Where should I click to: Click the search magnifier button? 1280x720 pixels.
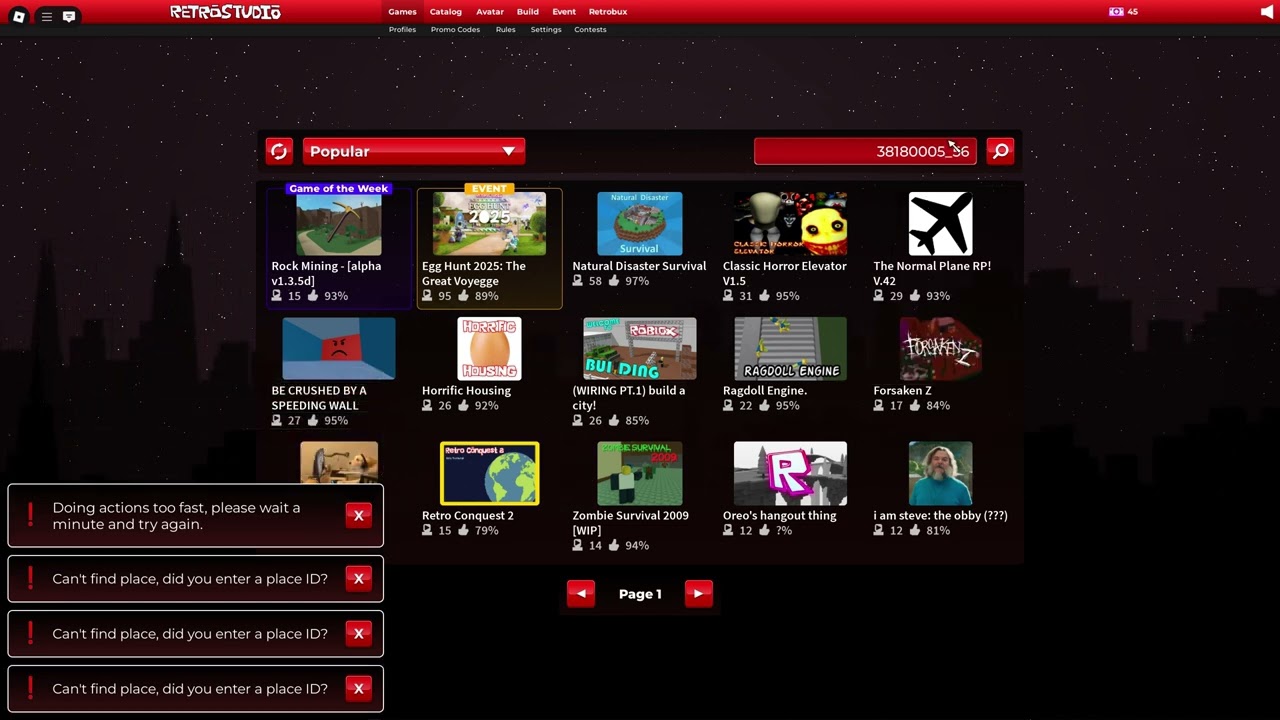click(x=1000, y=151)
